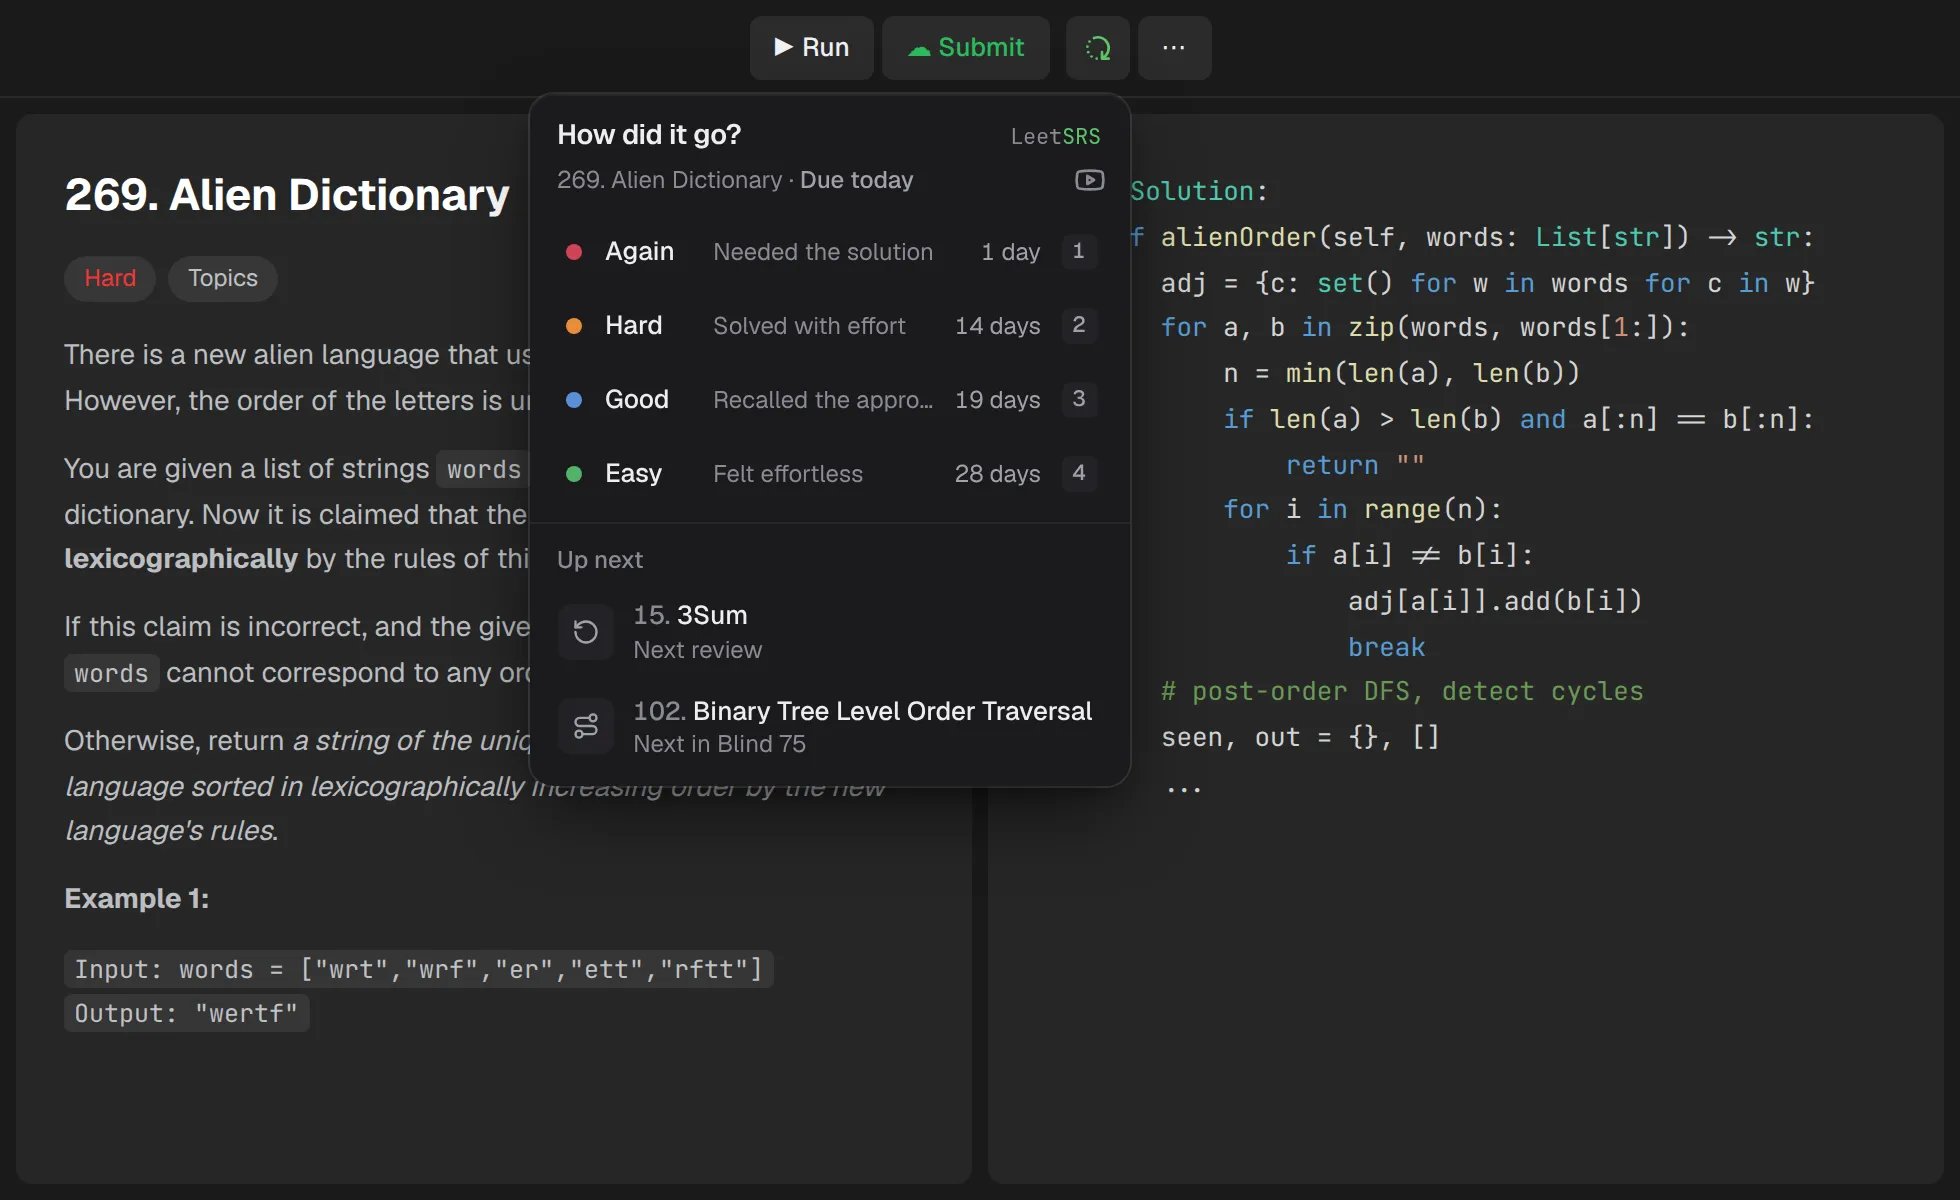Click the post-order DFS comment line
Screen dimensions: 1960x1200
[1402, 691]
